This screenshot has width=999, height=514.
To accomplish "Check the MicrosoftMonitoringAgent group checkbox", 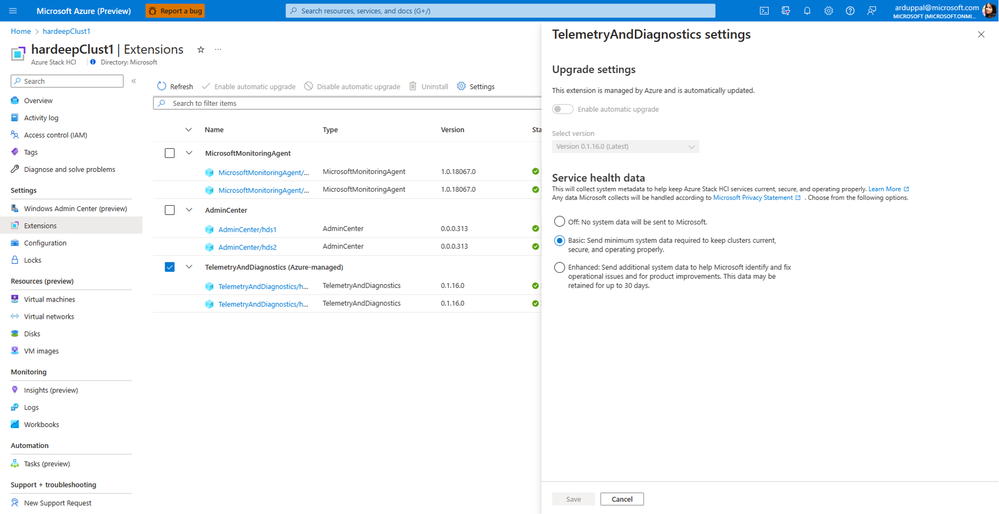I will tap(169, 153).
